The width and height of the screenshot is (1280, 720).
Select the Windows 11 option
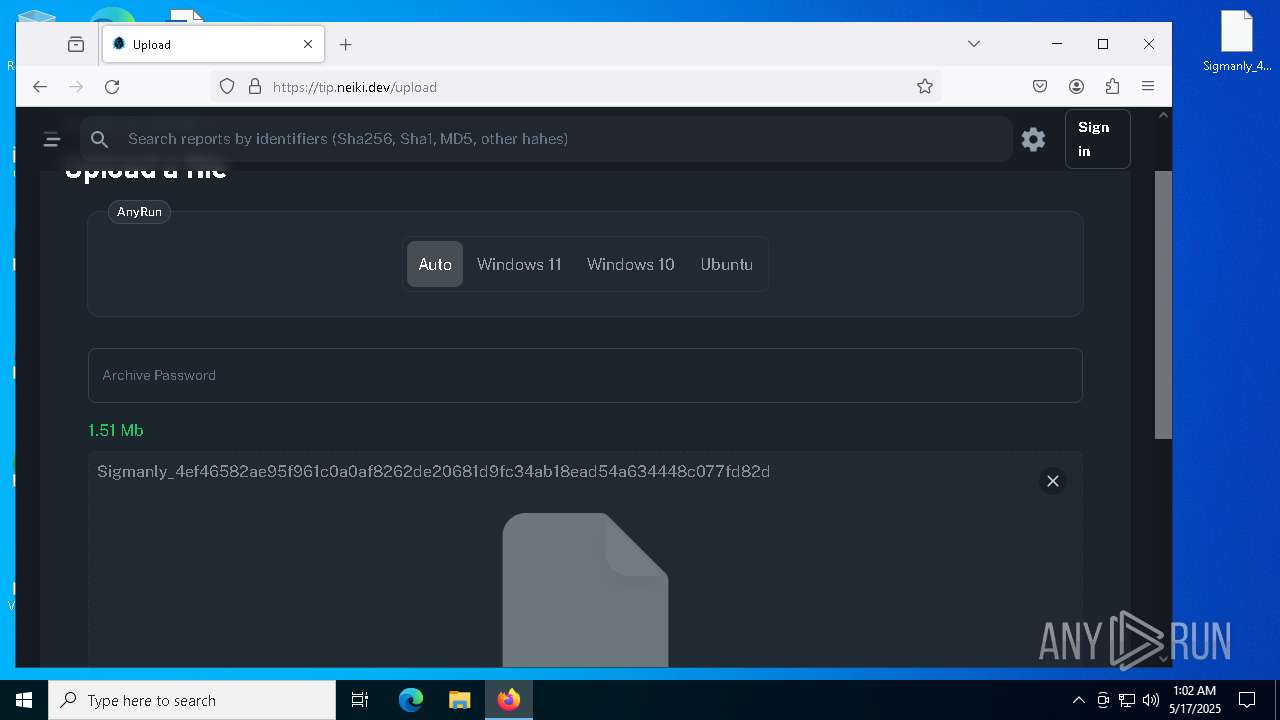(519, 264)
